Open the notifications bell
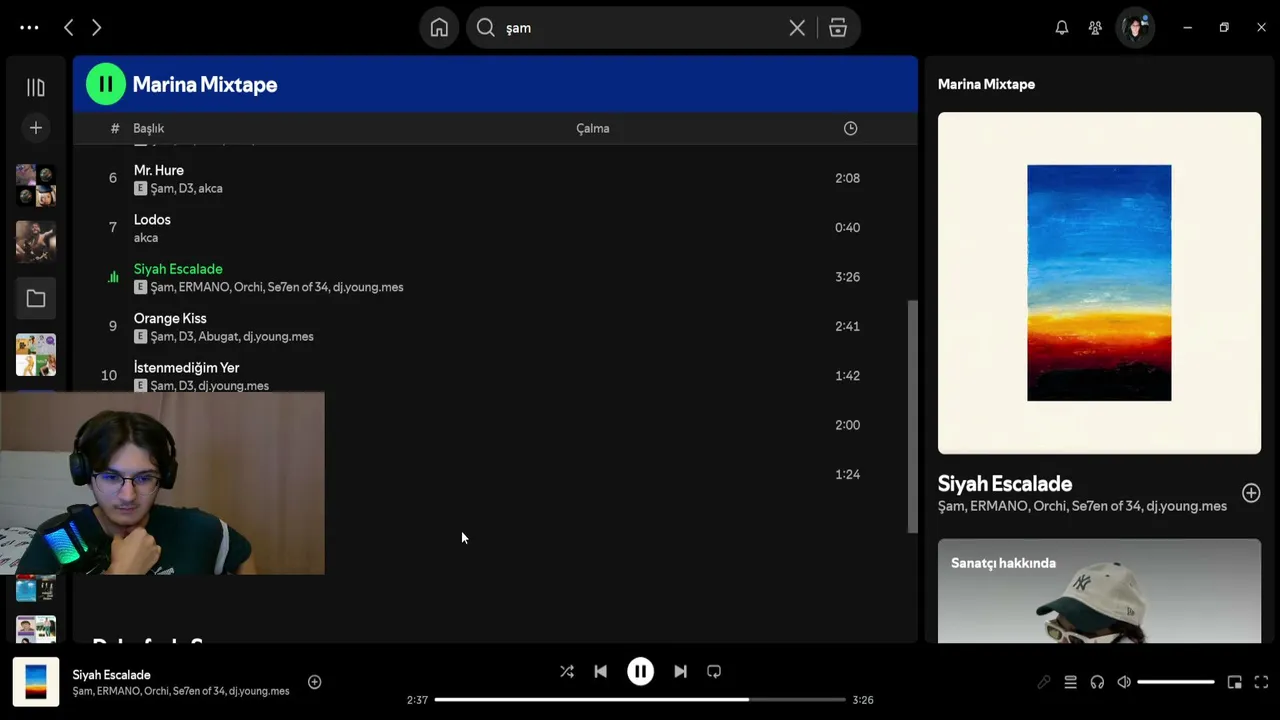Screen dimensions: 1280x720 click(1062, 28)
